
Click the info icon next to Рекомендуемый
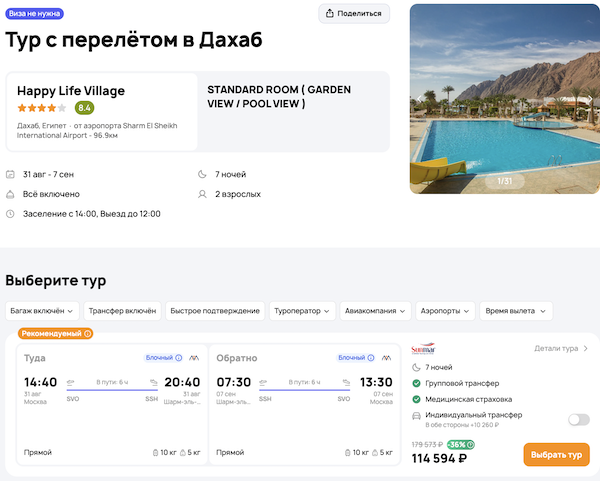pos(88,333)
